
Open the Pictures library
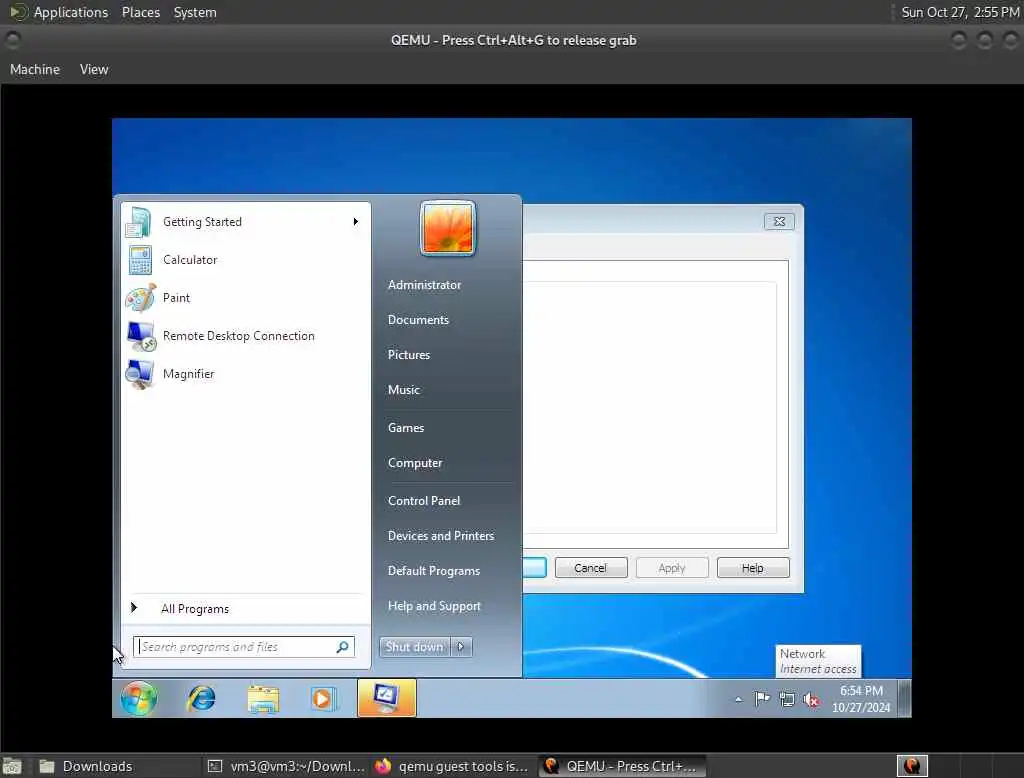409,355
